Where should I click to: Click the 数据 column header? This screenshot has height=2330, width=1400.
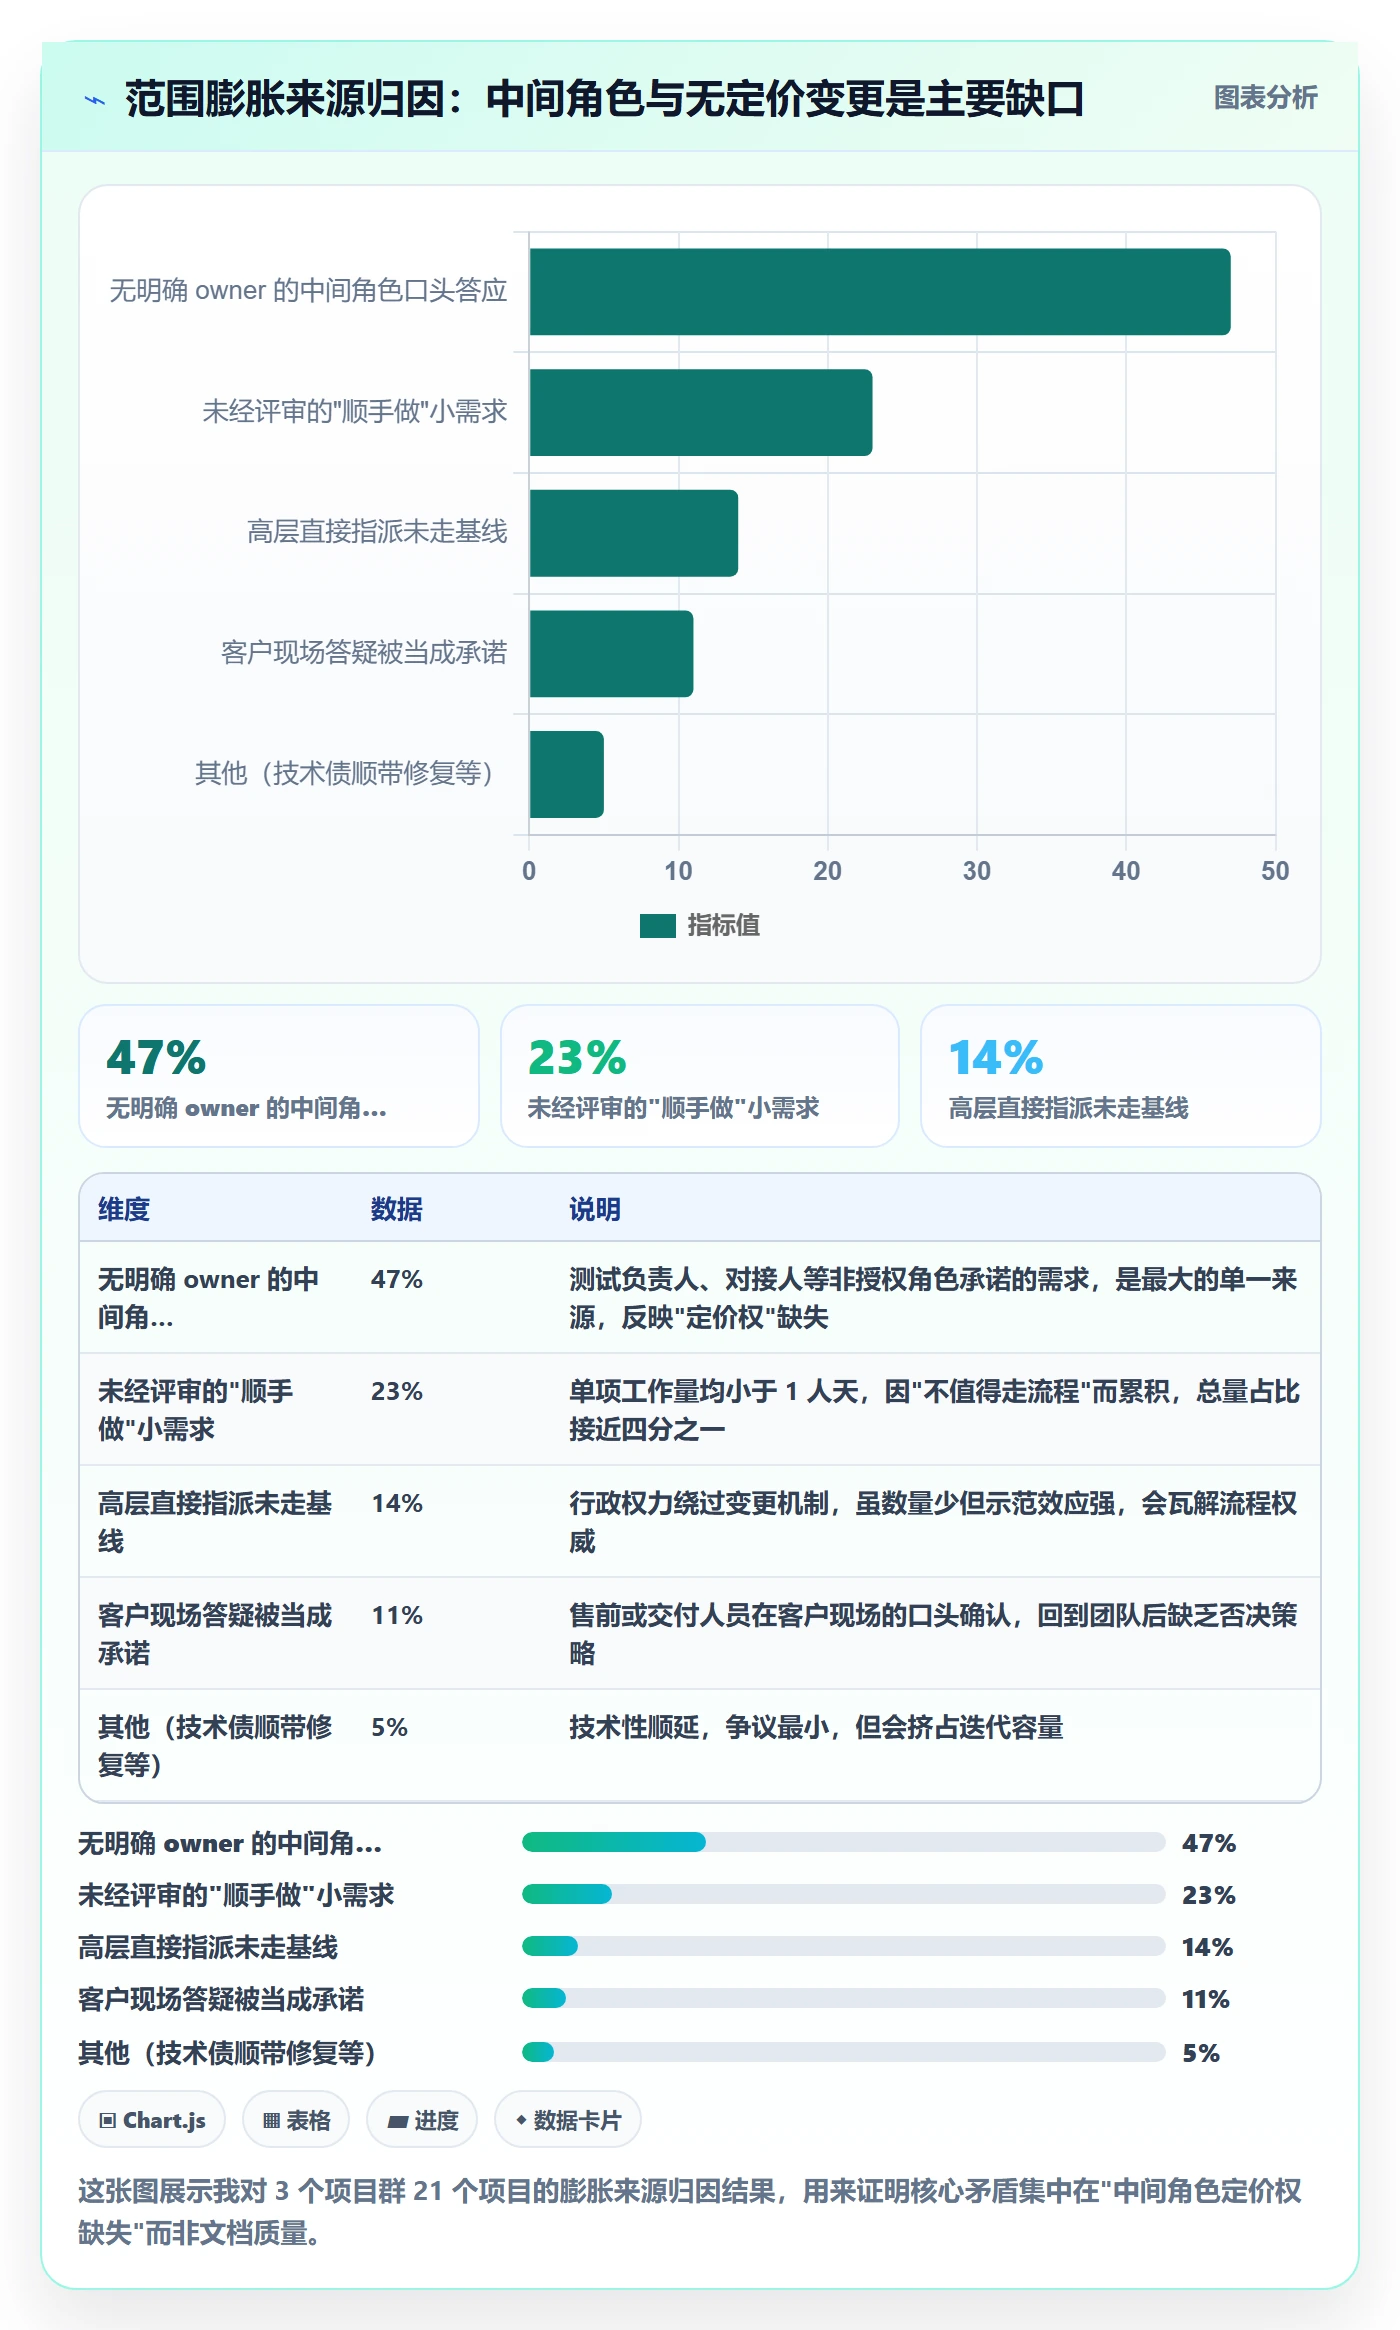point(397,1209)
